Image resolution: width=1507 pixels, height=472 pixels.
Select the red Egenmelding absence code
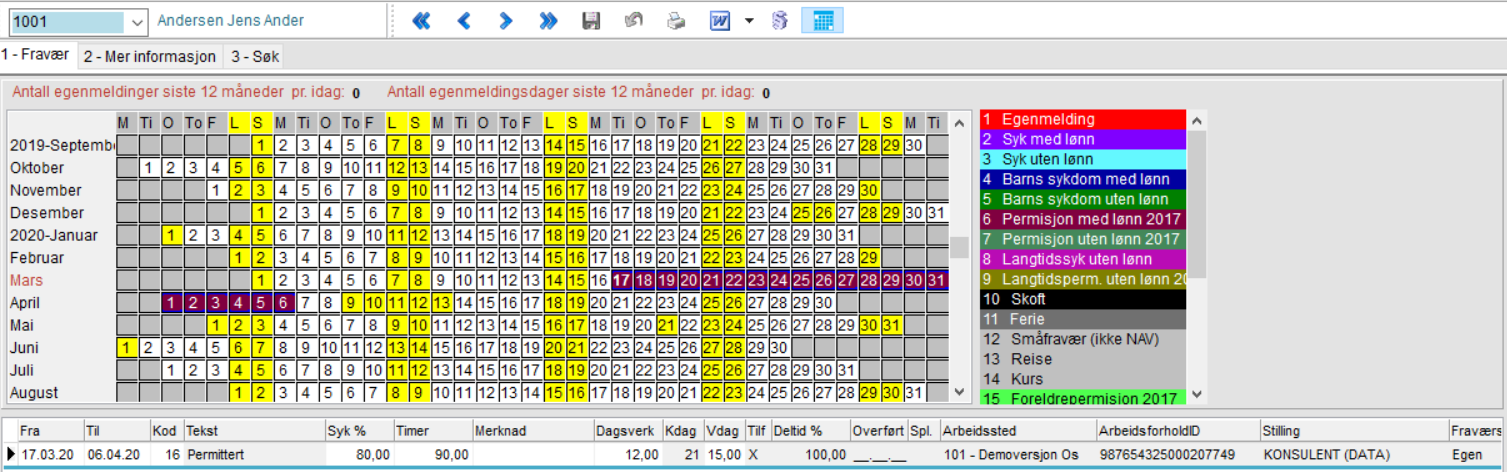1082,120
